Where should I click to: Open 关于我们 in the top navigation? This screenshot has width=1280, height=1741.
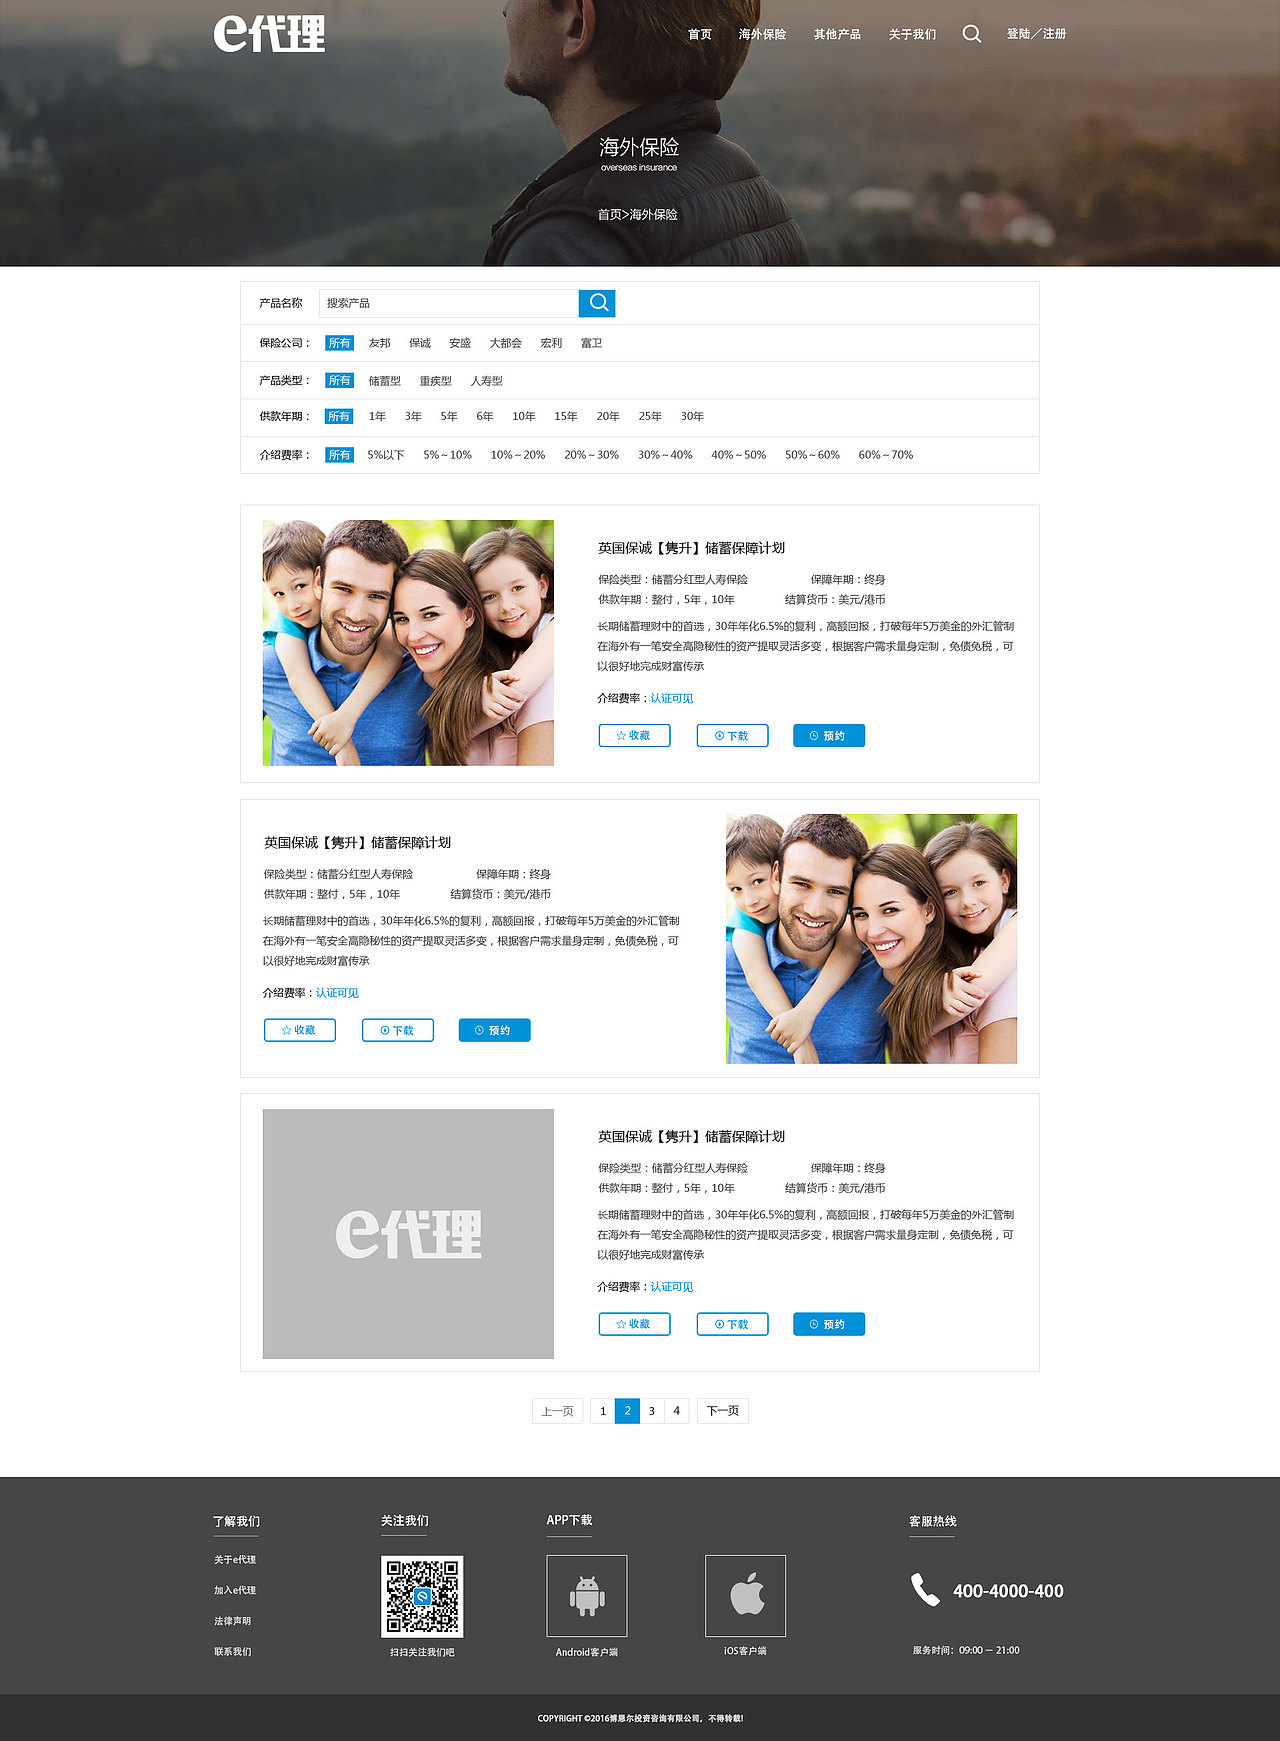tap(912, 34)
